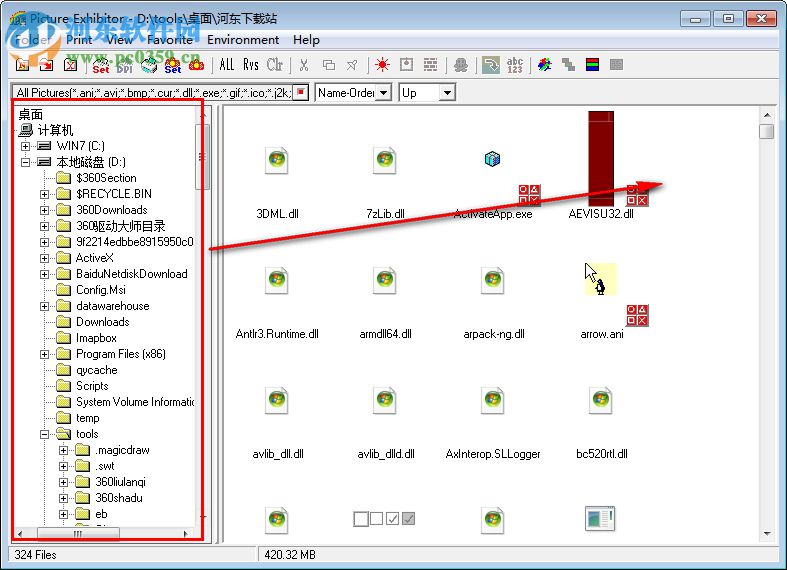The image size is (787, 570).
Task: Click the Rvs reverse selection button
Action: (251, 65)
